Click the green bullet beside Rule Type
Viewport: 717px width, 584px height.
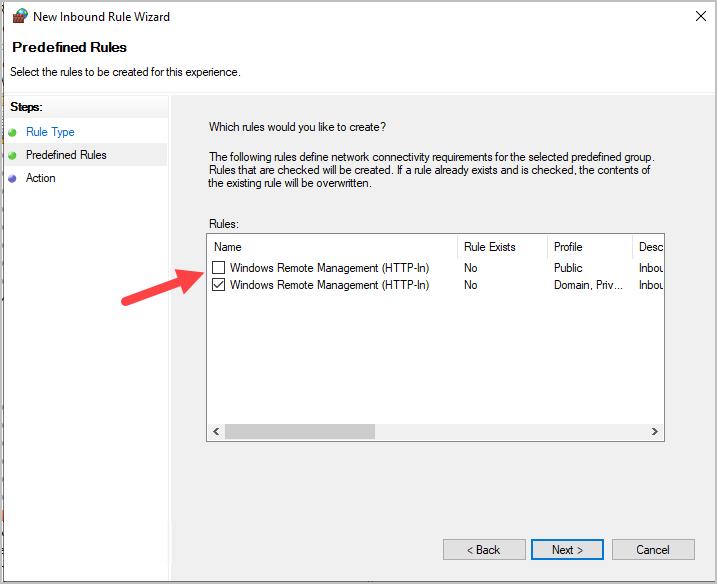tap(12, 132)
